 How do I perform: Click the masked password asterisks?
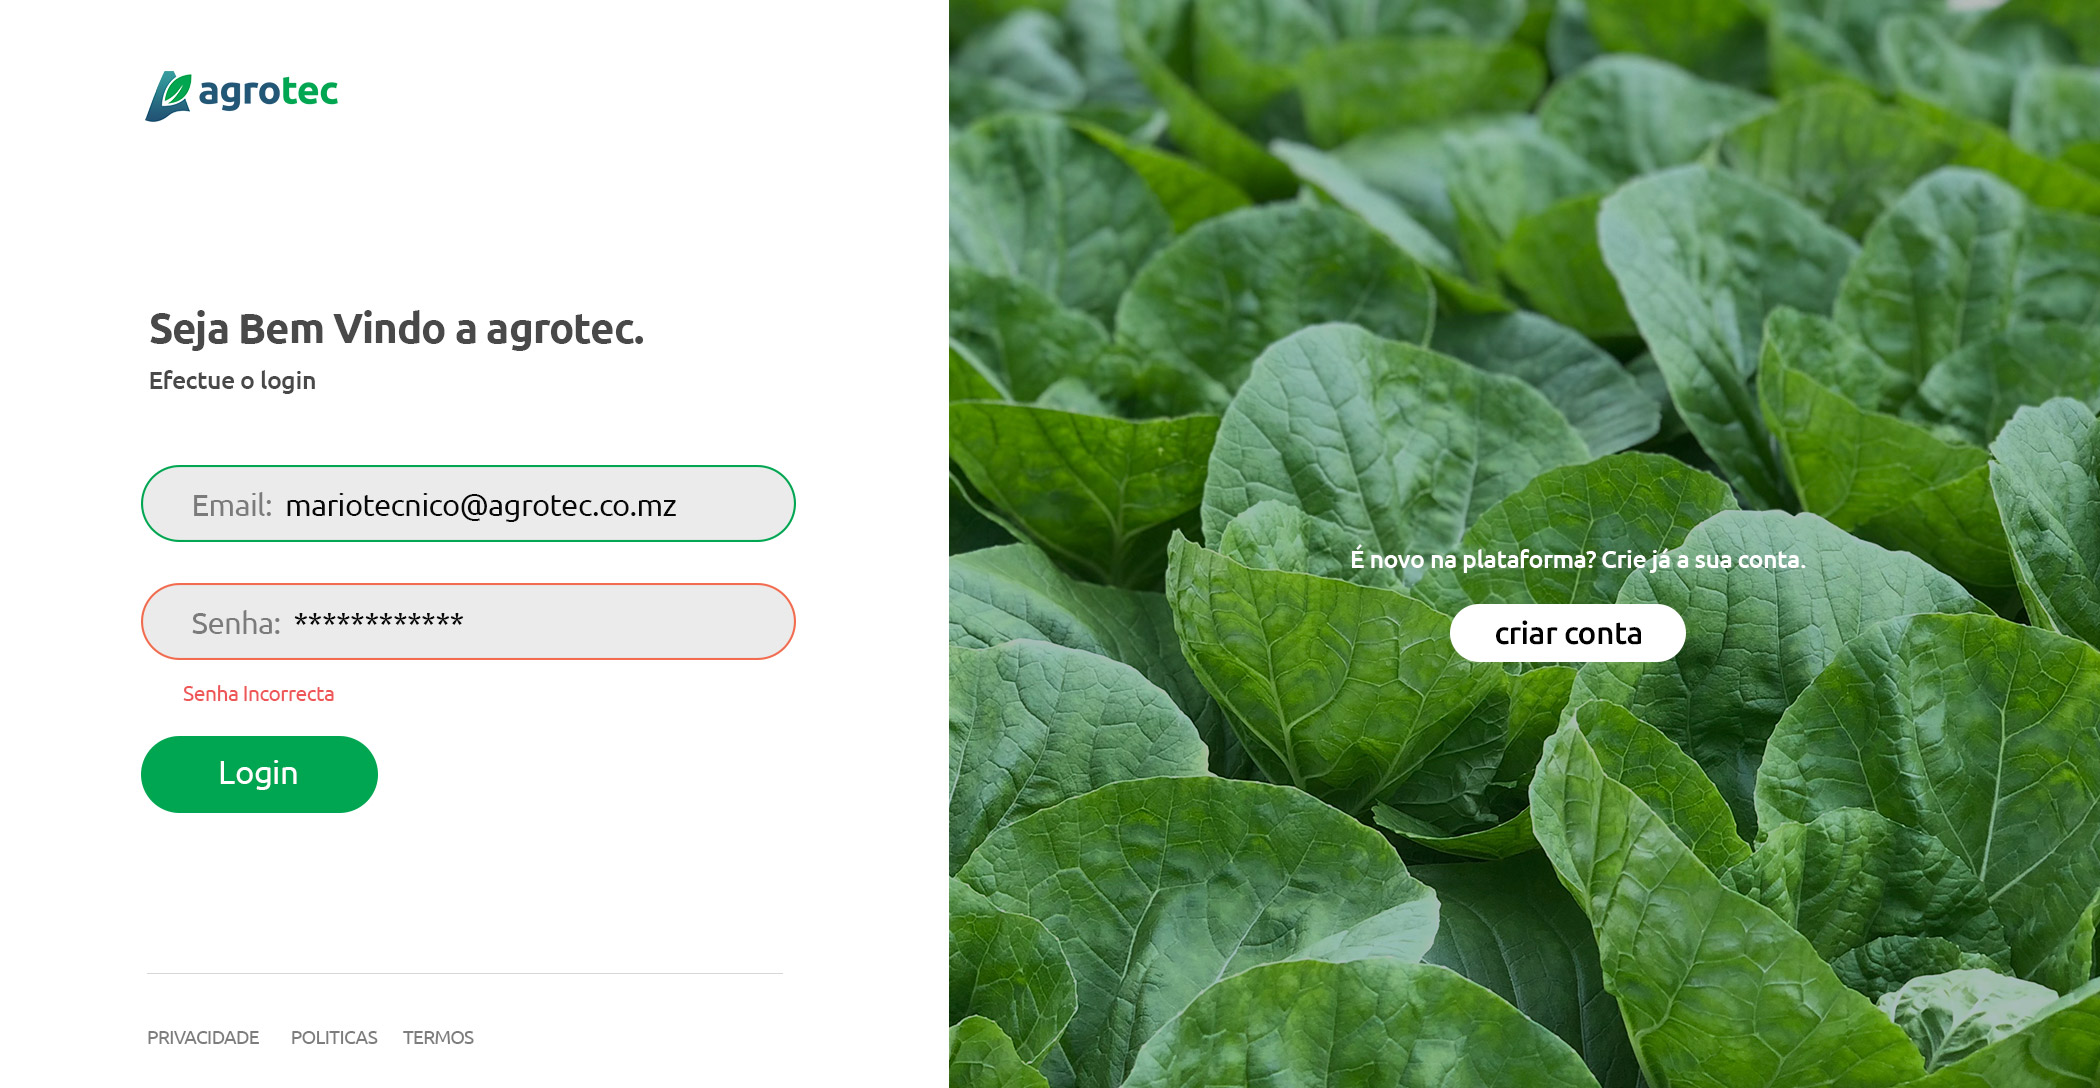click(x=379, y=621)
